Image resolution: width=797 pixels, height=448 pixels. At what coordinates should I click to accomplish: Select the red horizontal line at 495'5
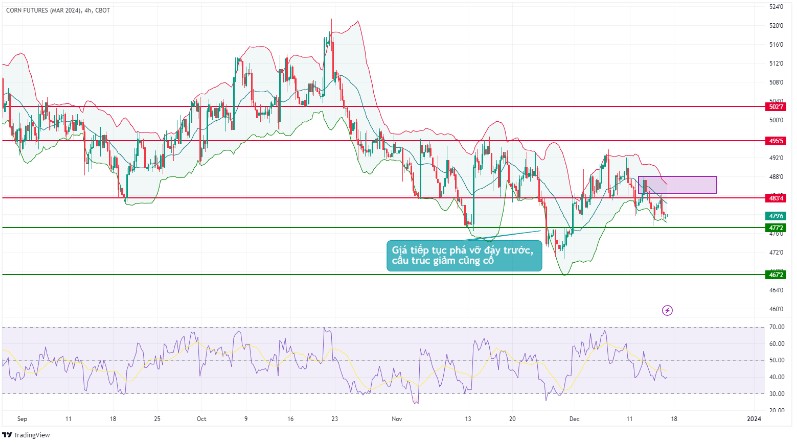[300, 141]
